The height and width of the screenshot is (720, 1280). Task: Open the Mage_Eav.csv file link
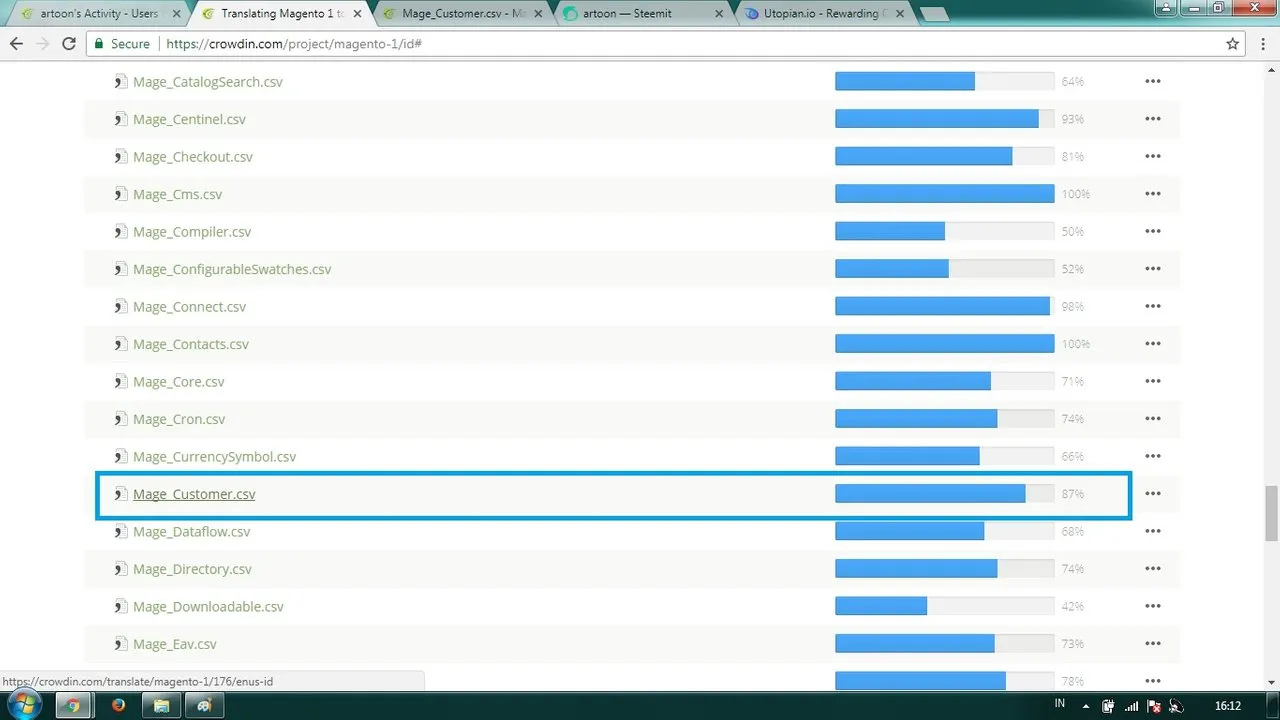175,644
